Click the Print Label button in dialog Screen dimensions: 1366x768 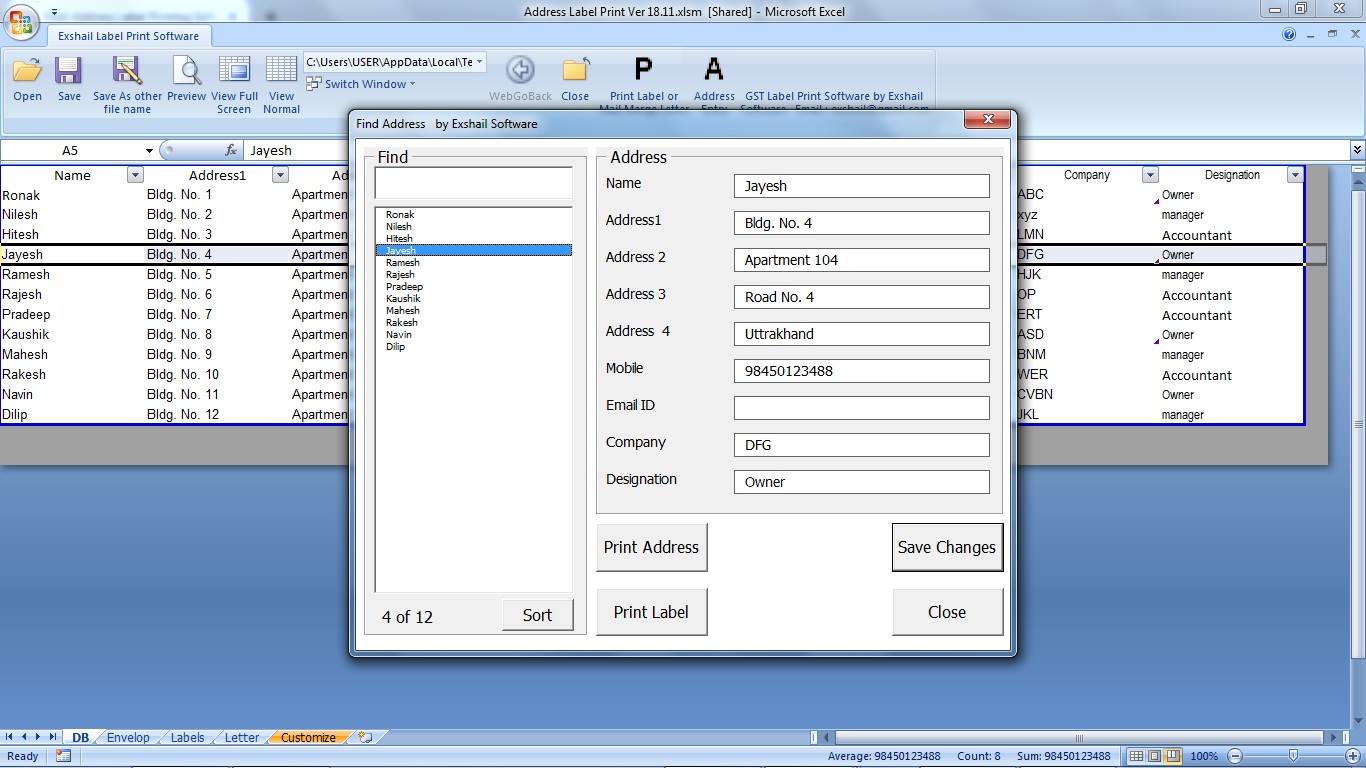[651, 612]
